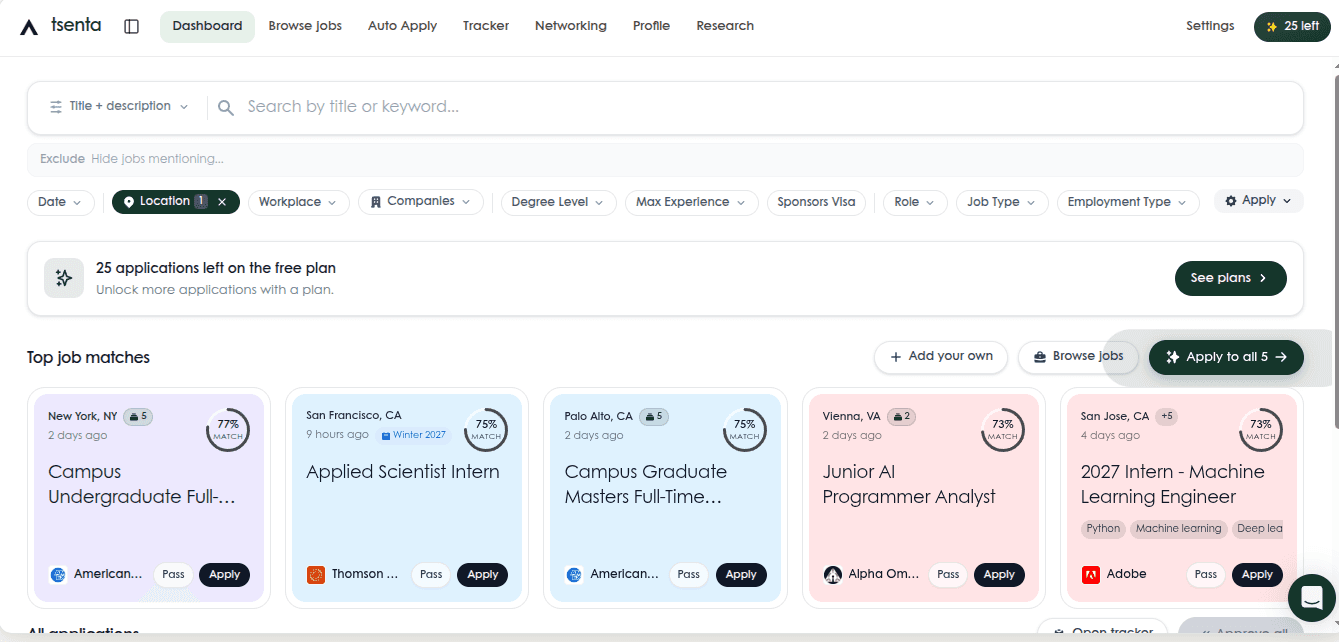Click the filter sliders icon beside Title + description
This screenshot has width=1339, height=642.
point(56,106)
